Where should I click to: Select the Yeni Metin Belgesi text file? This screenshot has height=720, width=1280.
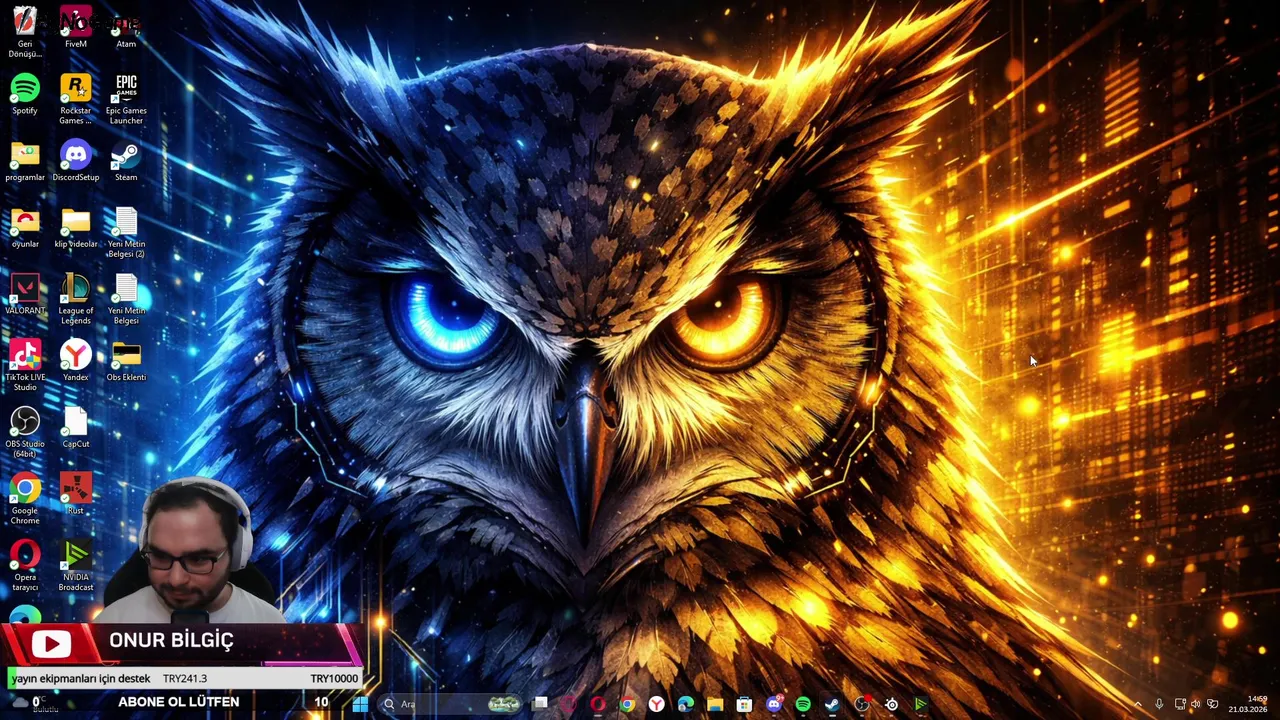click(126, 299)
